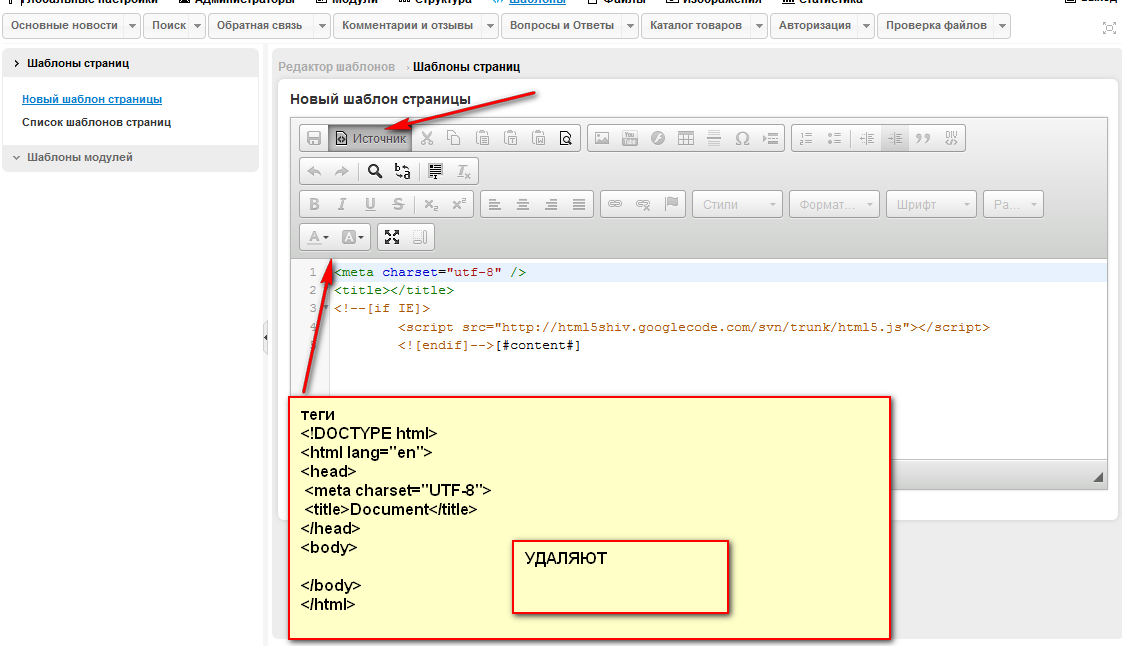Screen dimensions: 1122x646
Task: Open the special character Omega icon
Action: click(742, 138)
